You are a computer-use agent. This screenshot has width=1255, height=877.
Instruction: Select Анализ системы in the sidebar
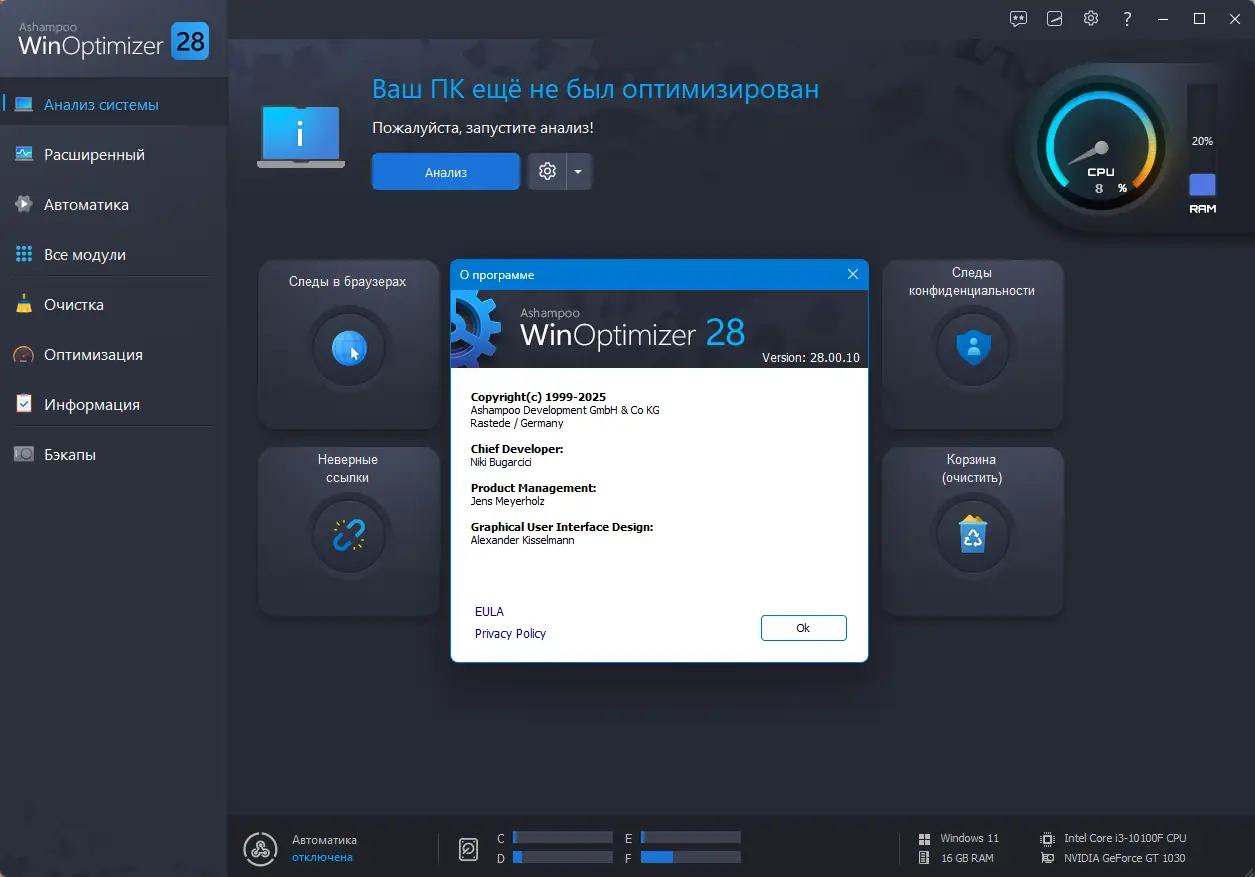[x=114, y=104]
